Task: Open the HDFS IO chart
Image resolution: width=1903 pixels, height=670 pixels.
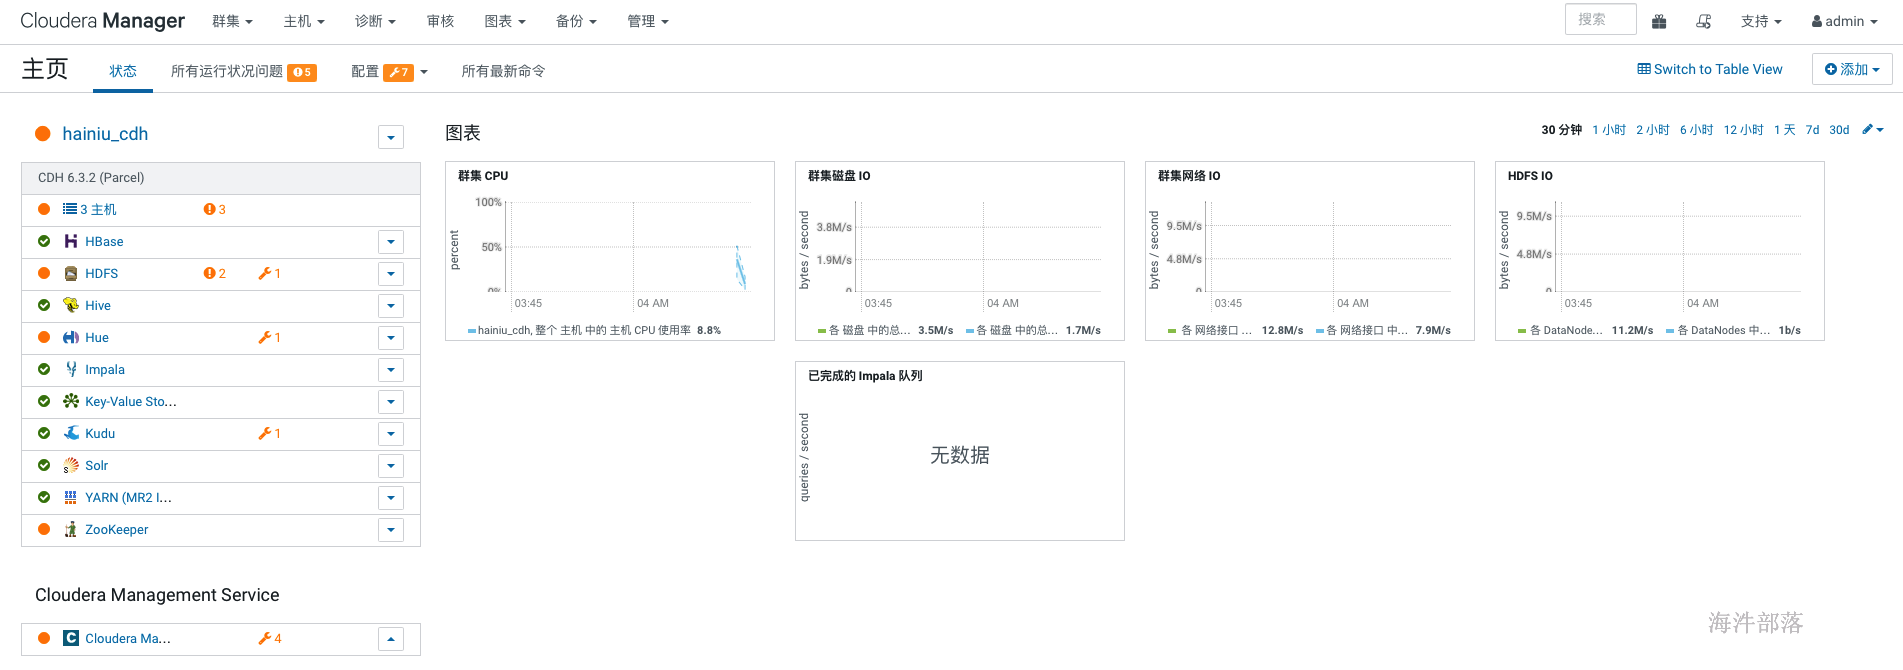Action: coord(1660,251)
